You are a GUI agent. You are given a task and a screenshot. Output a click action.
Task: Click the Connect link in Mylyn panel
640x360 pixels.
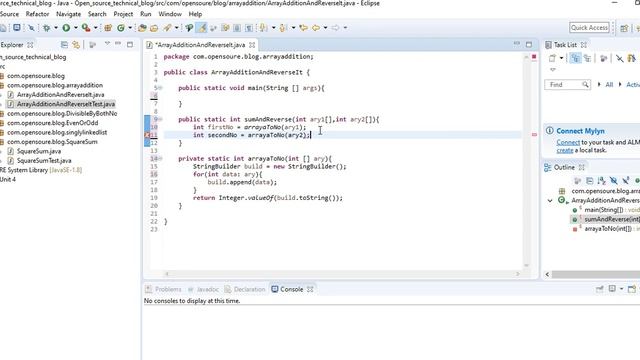click(x=568, y=142)
